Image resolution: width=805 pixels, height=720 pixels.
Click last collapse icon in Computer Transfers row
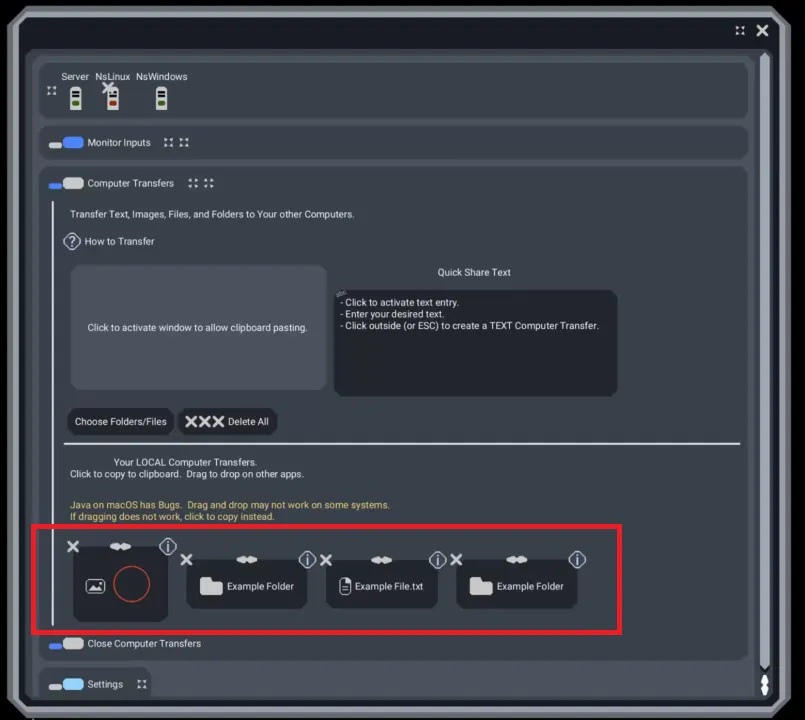pos(208,183)
